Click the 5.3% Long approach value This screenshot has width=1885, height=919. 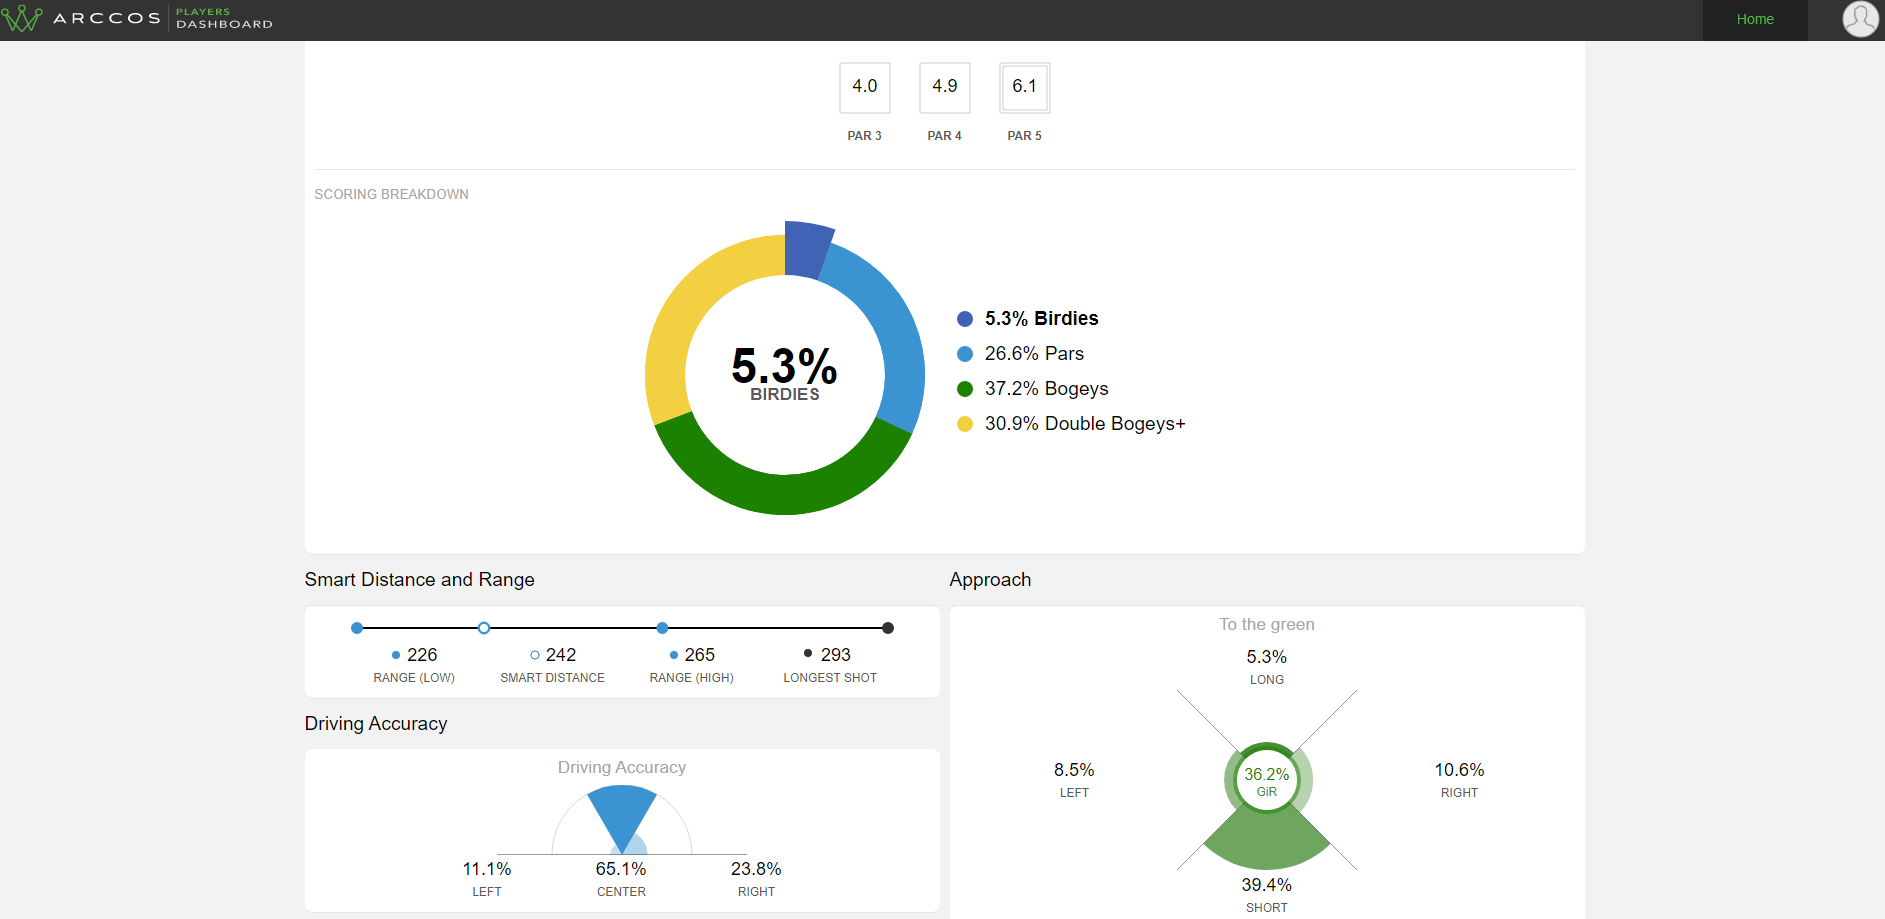pyautogui.click(x=1267, y=657)
